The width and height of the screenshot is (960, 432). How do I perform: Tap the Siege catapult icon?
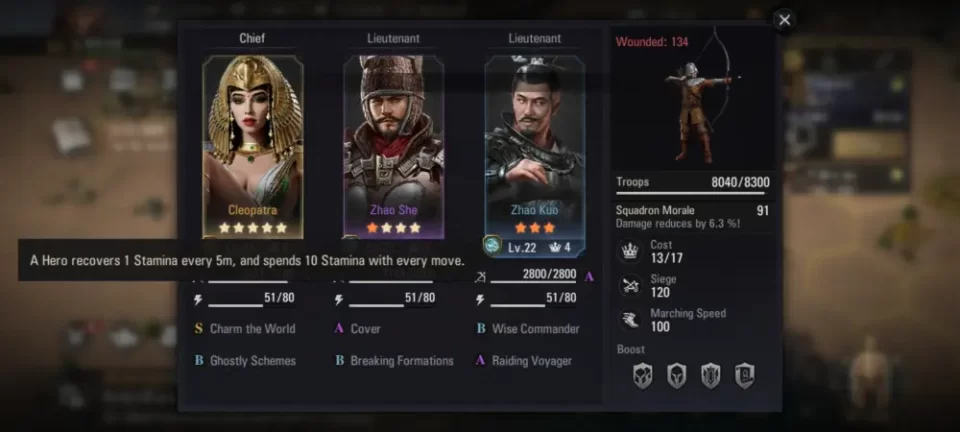(x=629, y=285)
